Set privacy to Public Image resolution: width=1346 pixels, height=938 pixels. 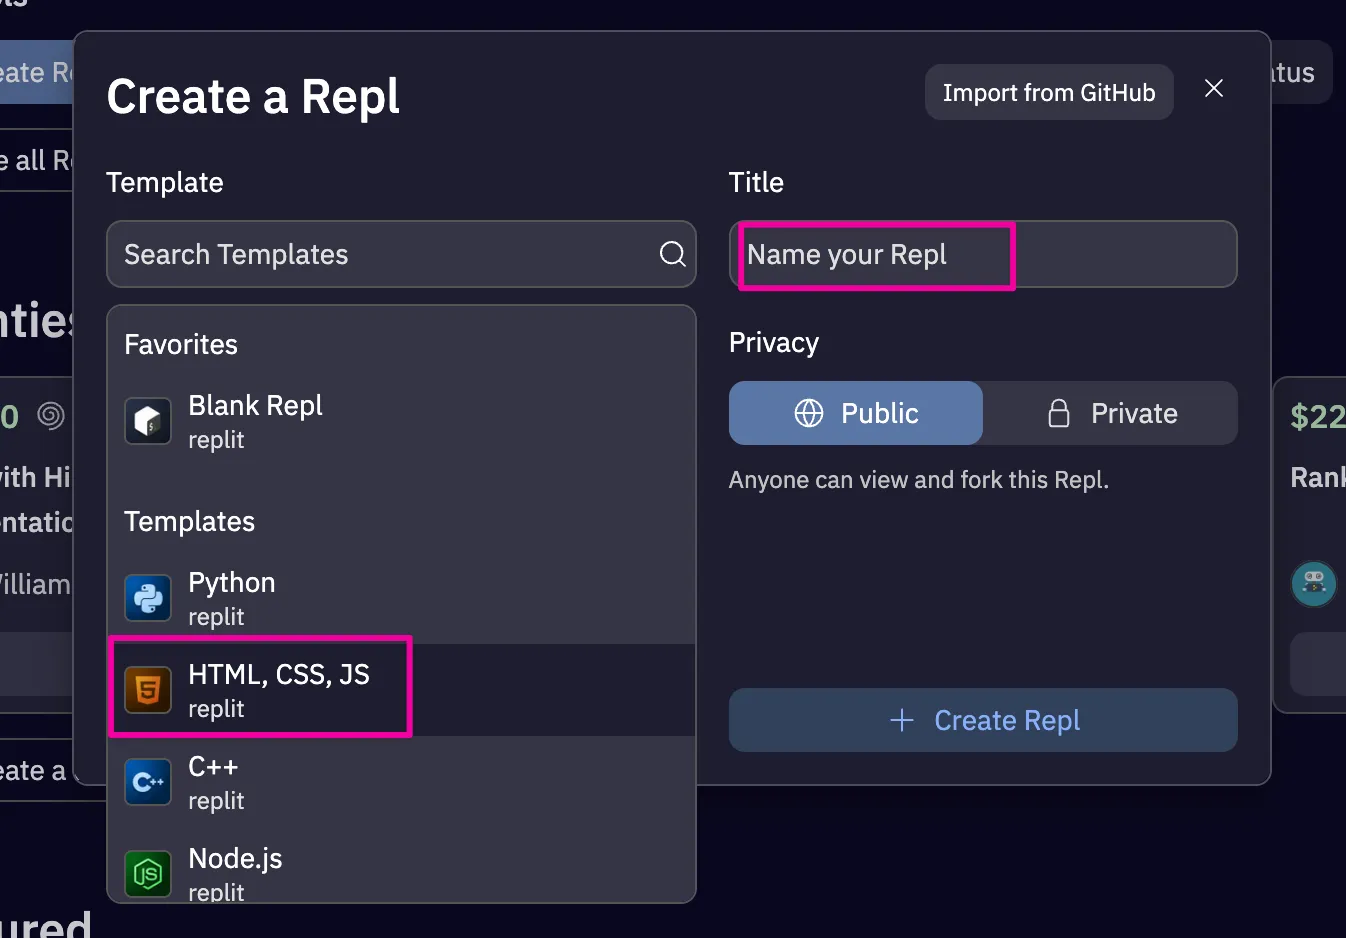856,413
